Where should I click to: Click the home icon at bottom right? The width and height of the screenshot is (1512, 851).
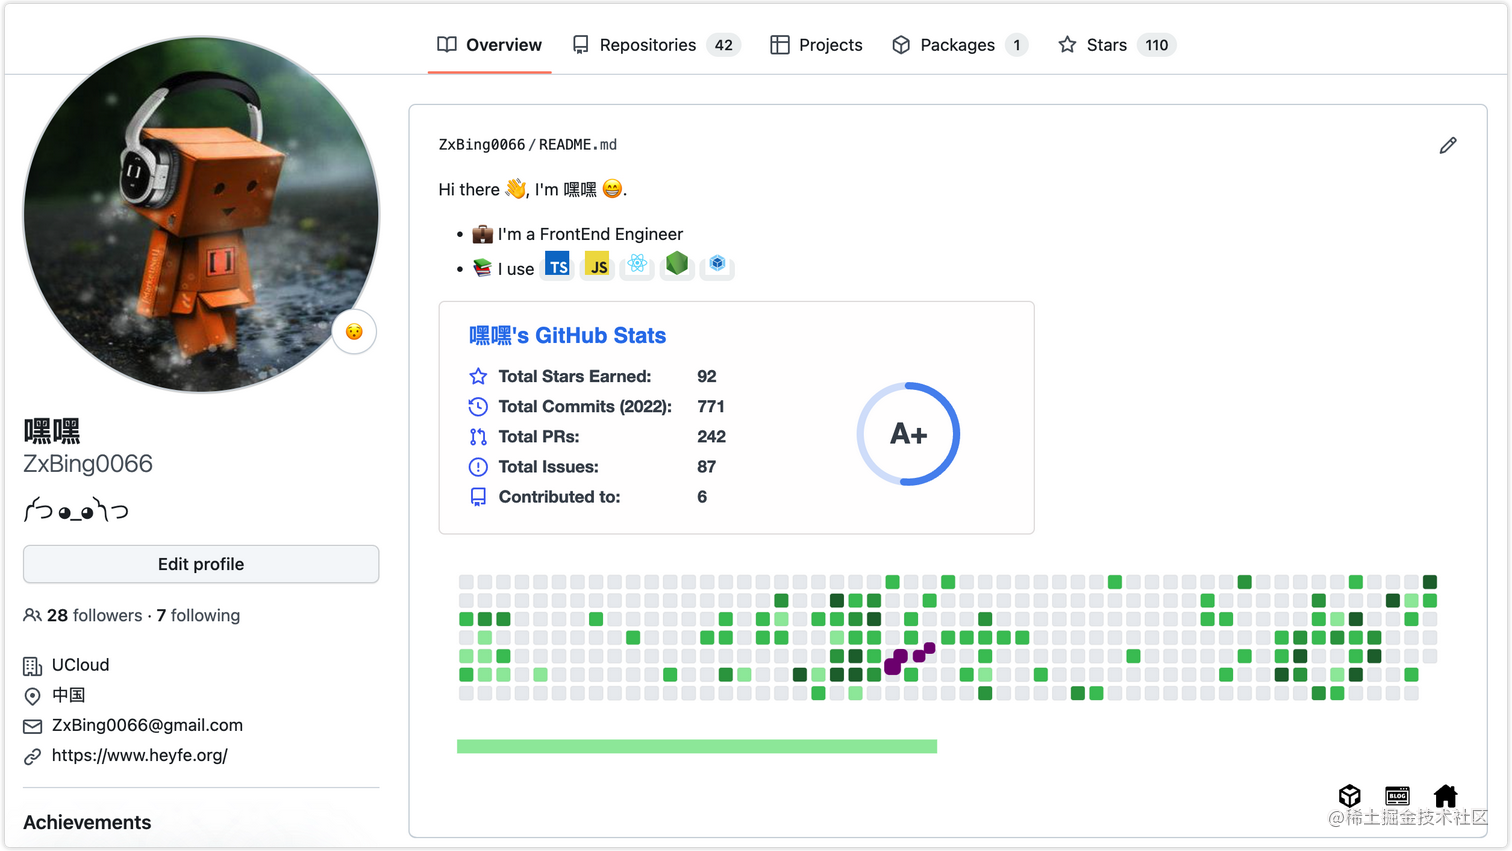[x=1446, y=796]
